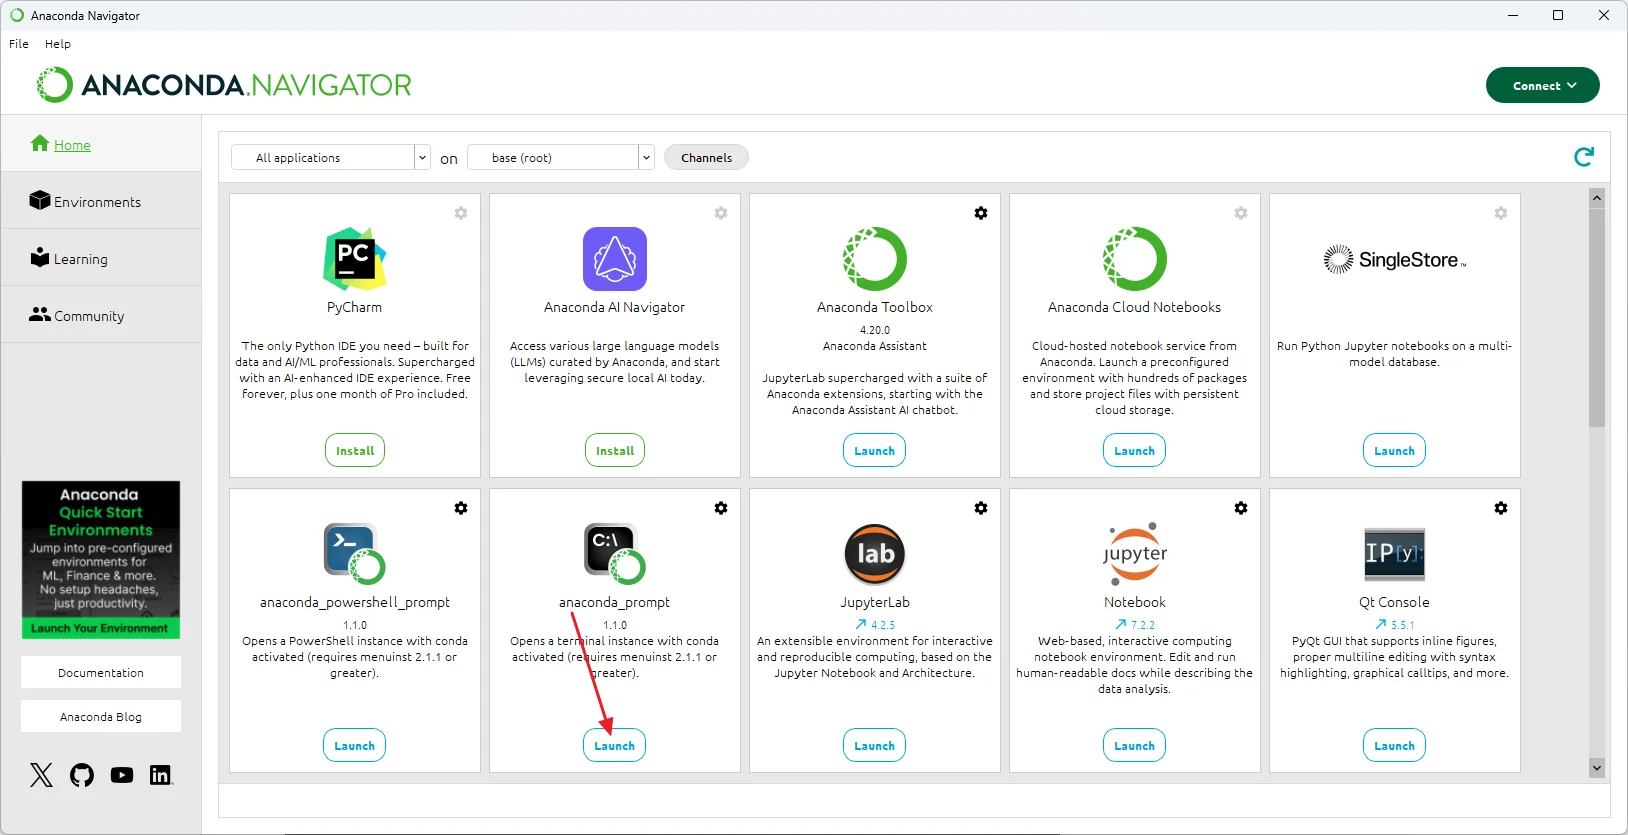This screenshot has height=835, width=1628.
Task: Open the X (Twitter) icon link
Action: click(41, 775)
